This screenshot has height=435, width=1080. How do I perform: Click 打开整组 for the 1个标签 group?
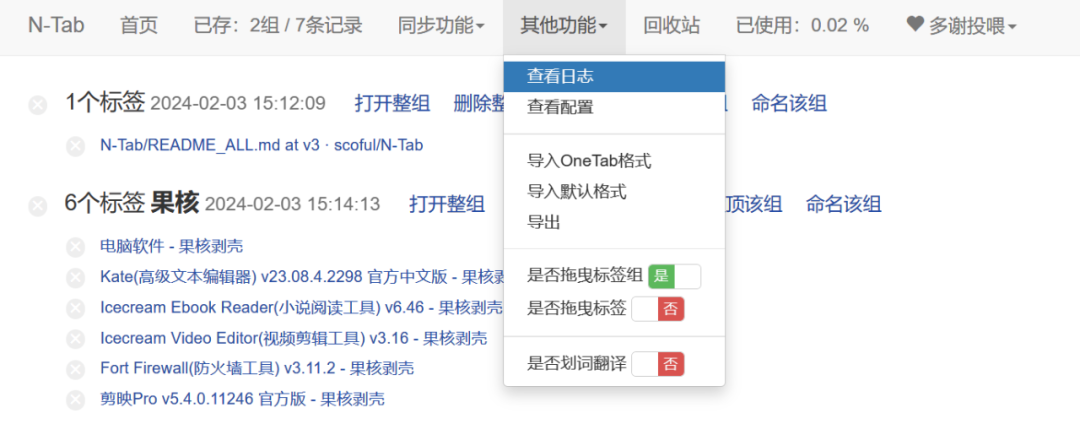pos(393,104)
